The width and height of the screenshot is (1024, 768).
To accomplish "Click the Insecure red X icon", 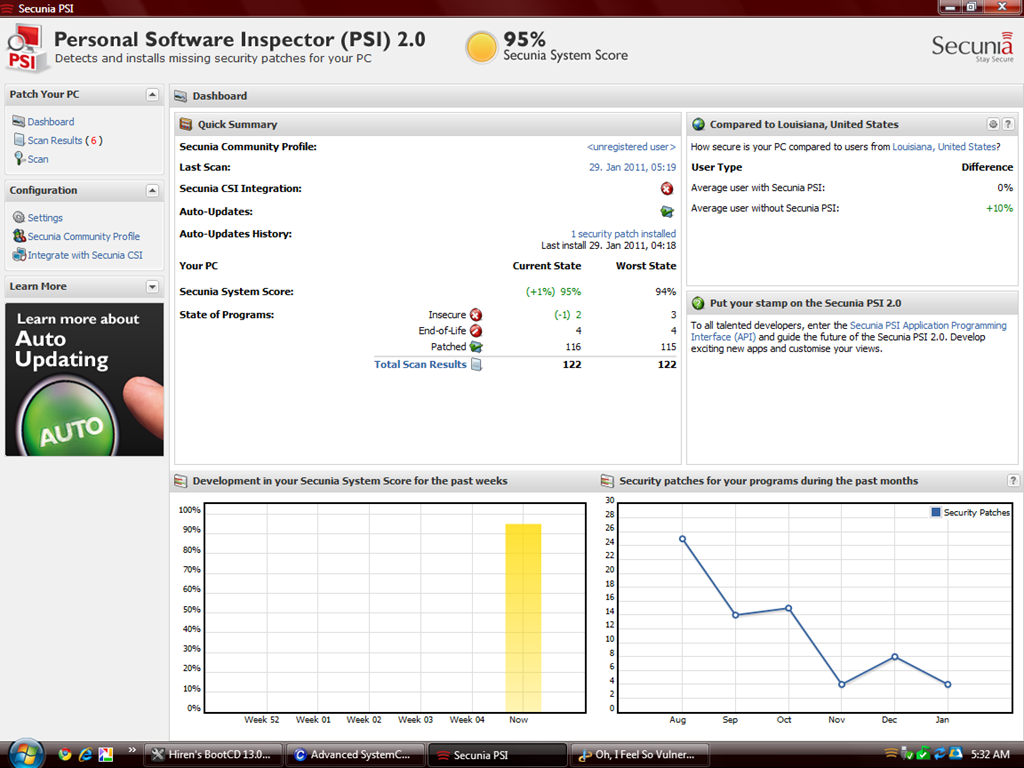I will point(476,315).
